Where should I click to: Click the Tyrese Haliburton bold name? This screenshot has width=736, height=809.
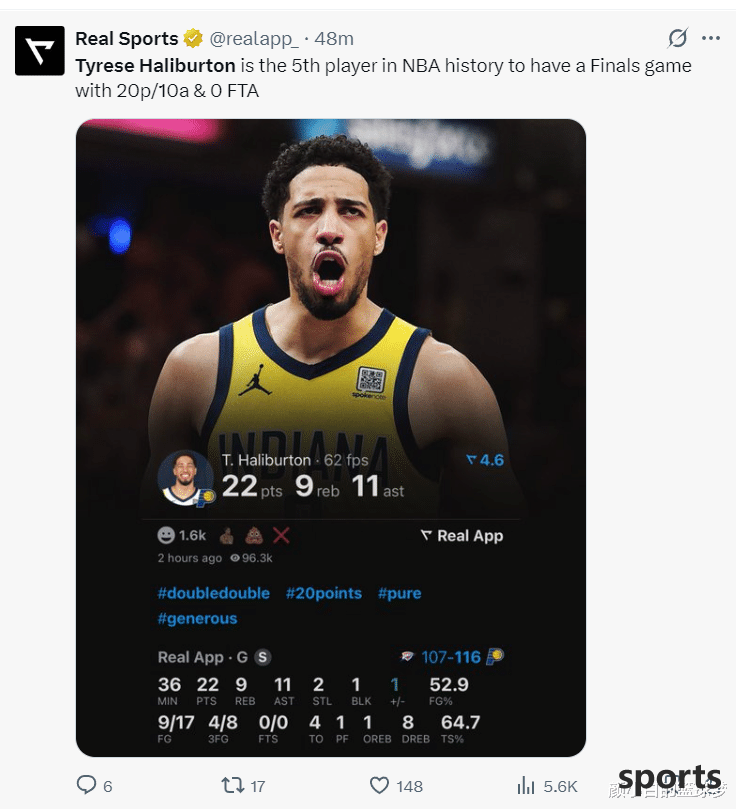[x=155, y=66]
